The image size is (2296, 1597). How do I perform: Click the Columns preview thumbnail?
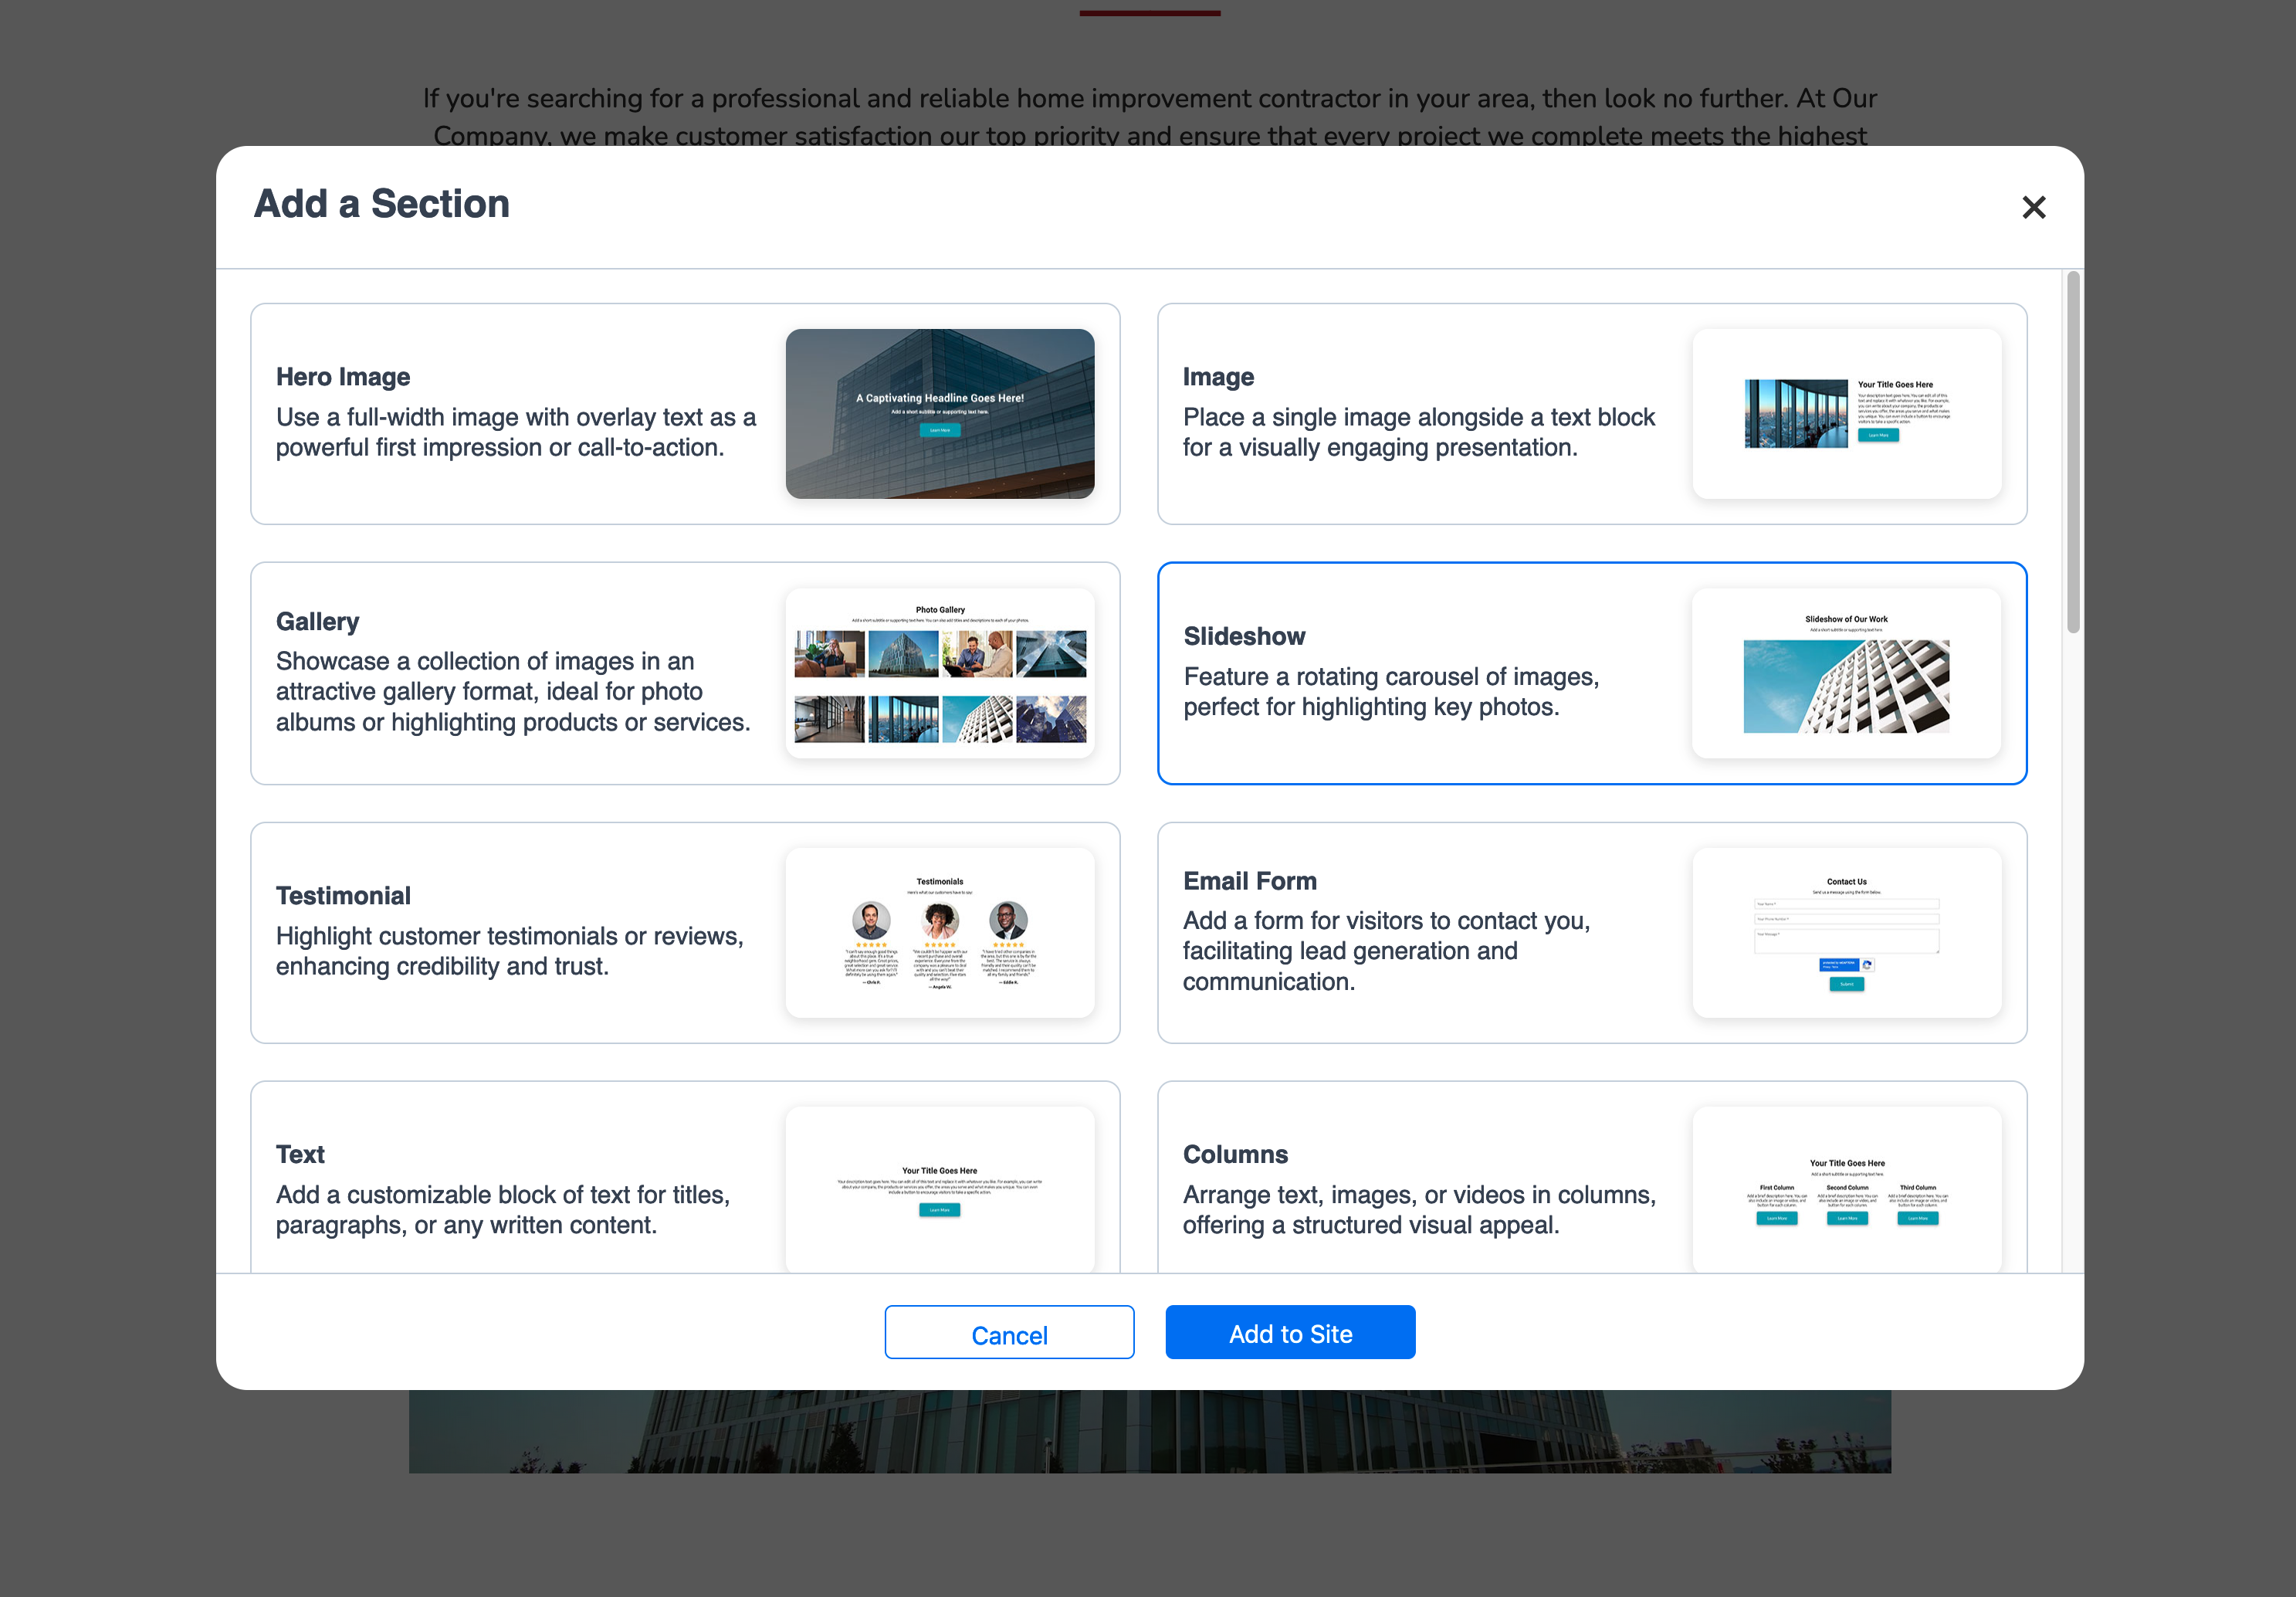point(1847,1190)
